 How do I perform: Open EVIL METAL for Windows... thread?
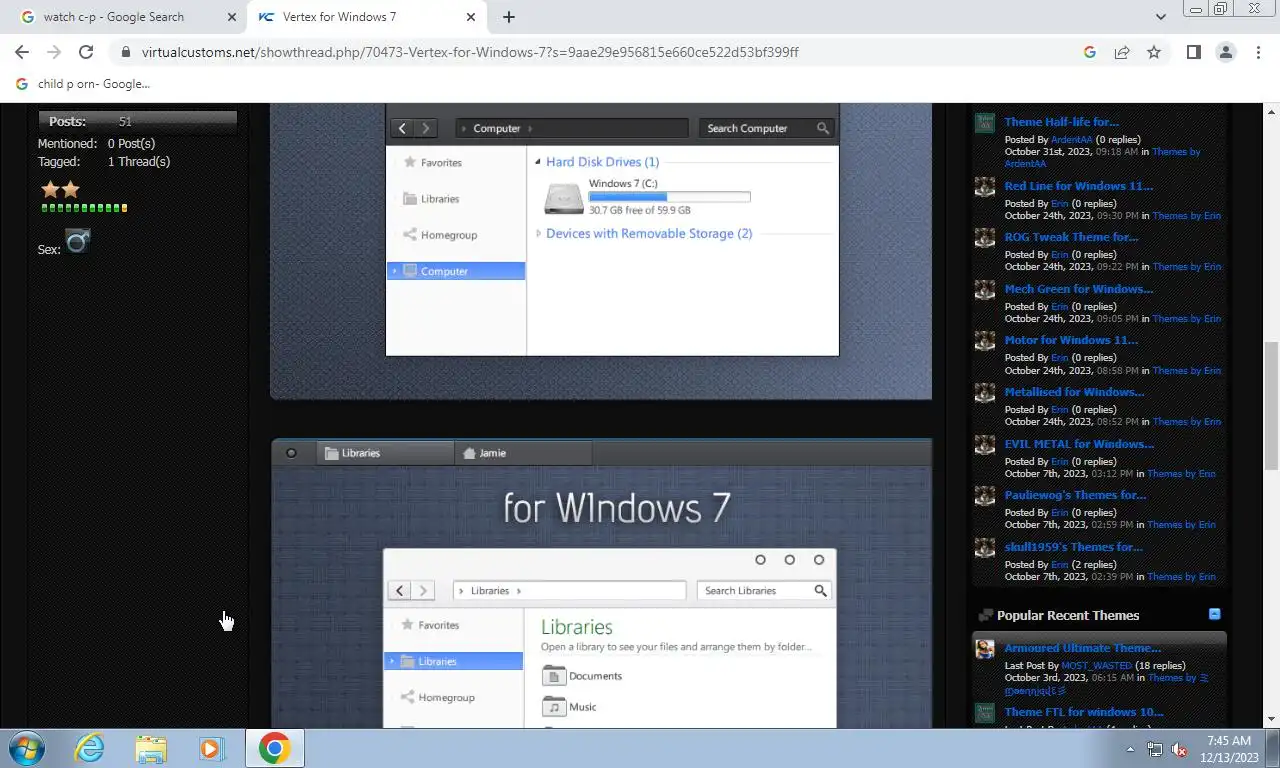(1078, 444)
